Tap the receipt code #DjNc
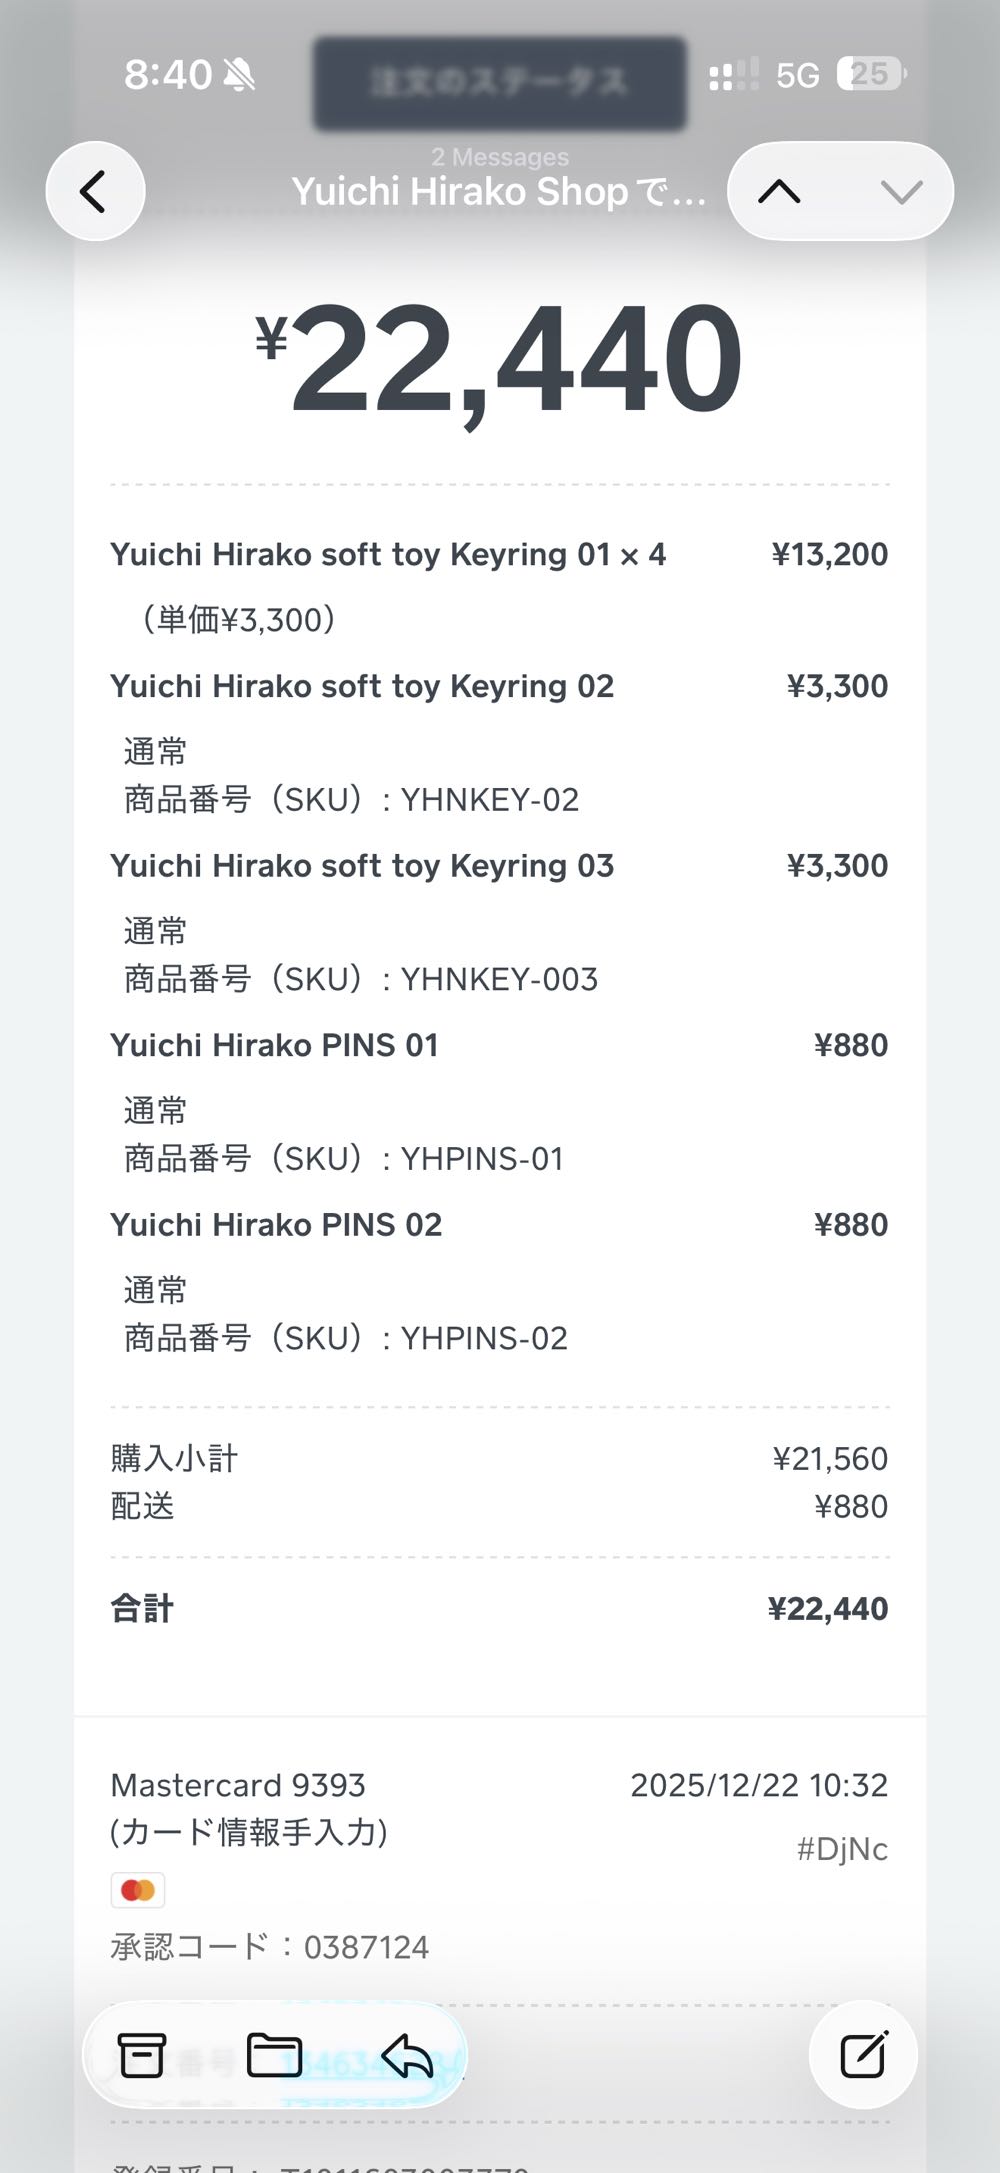Screen dimensions: 1000x2173 842,1849
